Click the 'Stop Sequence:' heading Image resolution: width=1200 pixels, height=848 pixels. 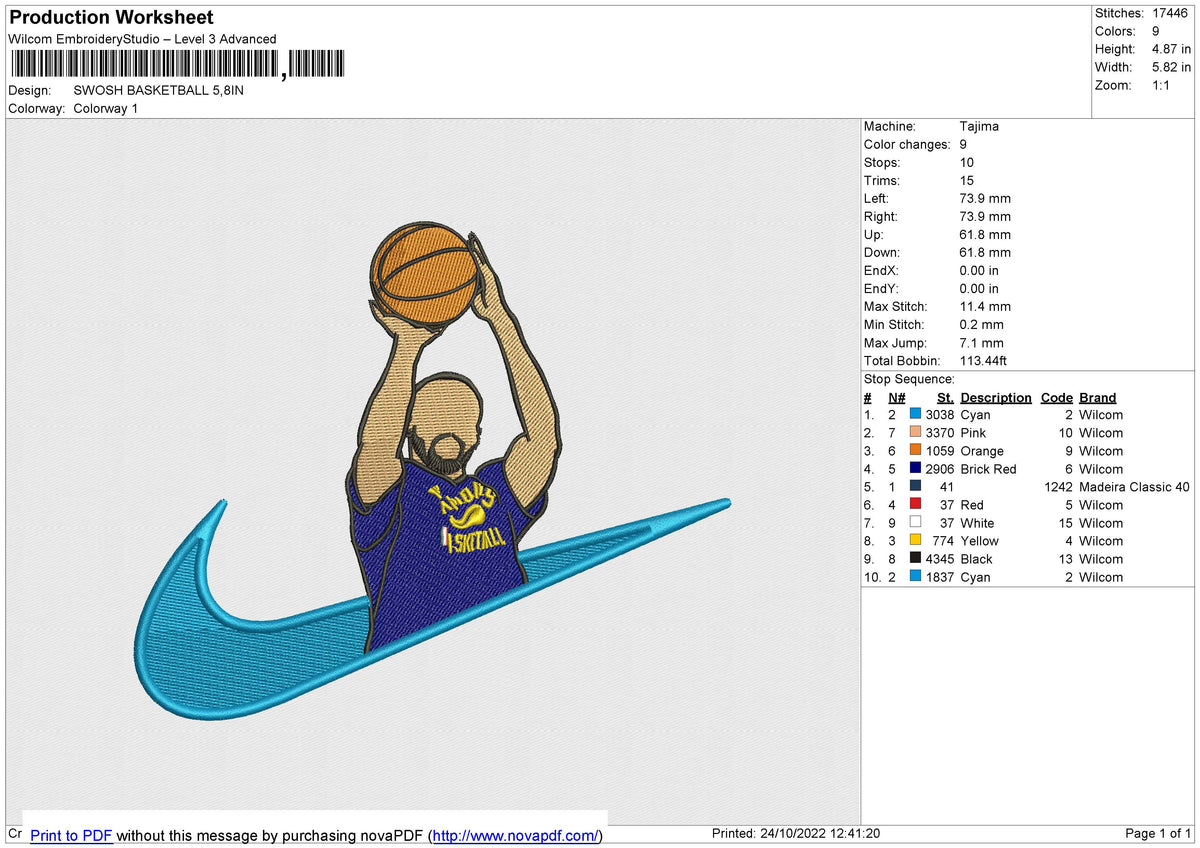point(909,379)
